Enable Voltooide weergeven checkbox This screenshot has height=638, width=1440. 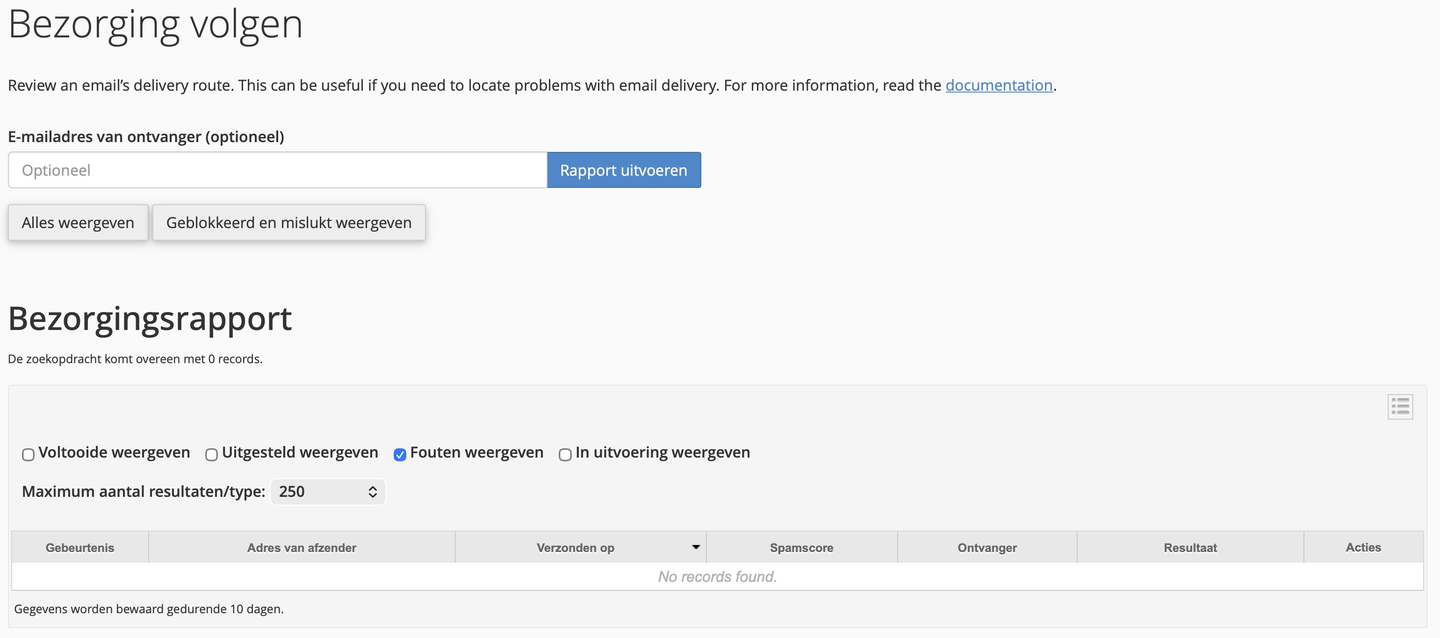(x=28, y=454)
